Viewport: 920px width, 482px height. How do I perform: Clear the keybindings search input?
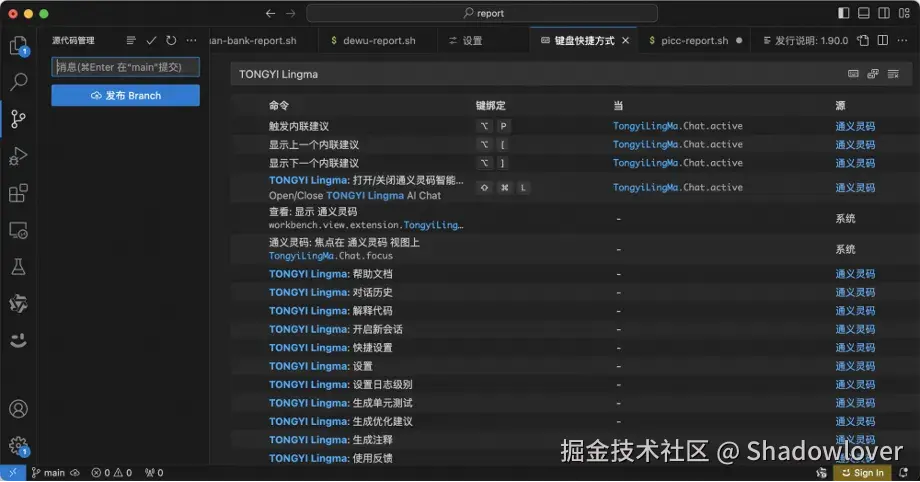[x=893, y=74]
